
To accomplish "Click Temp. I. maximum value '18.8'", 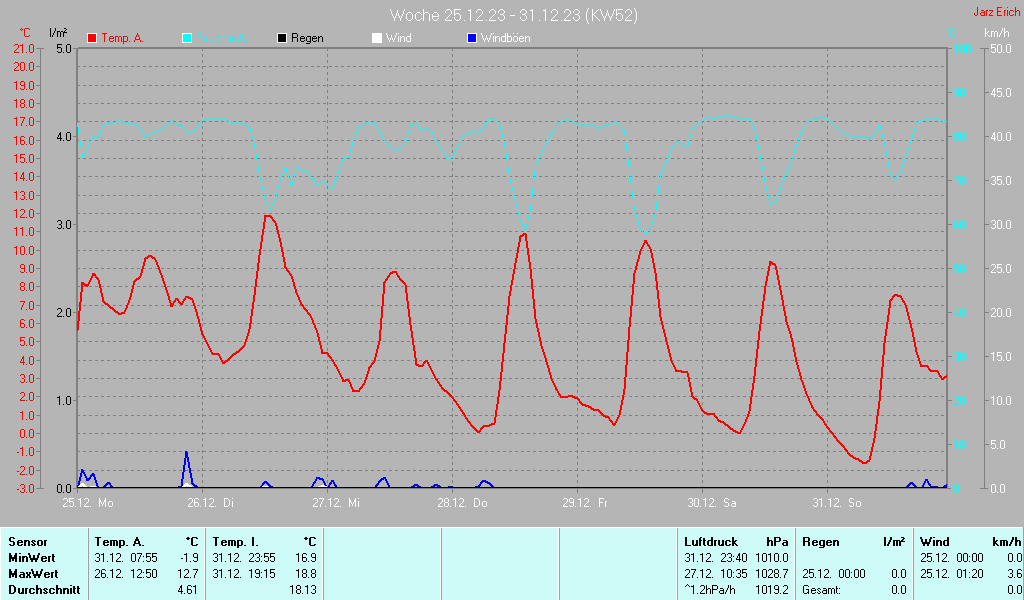I will (306, 574).
